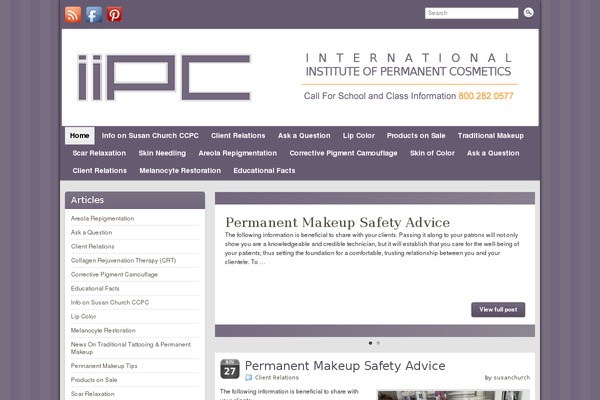
Task: Open Info on Susan Church CCPC menu
Action: [150, 136]
